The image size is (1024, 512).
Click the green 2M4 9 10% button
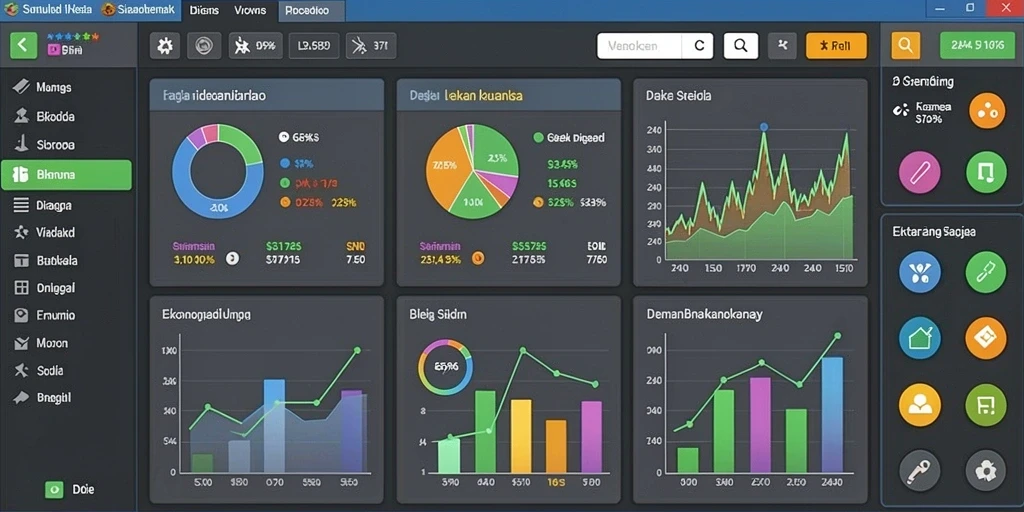coord(977,45)
